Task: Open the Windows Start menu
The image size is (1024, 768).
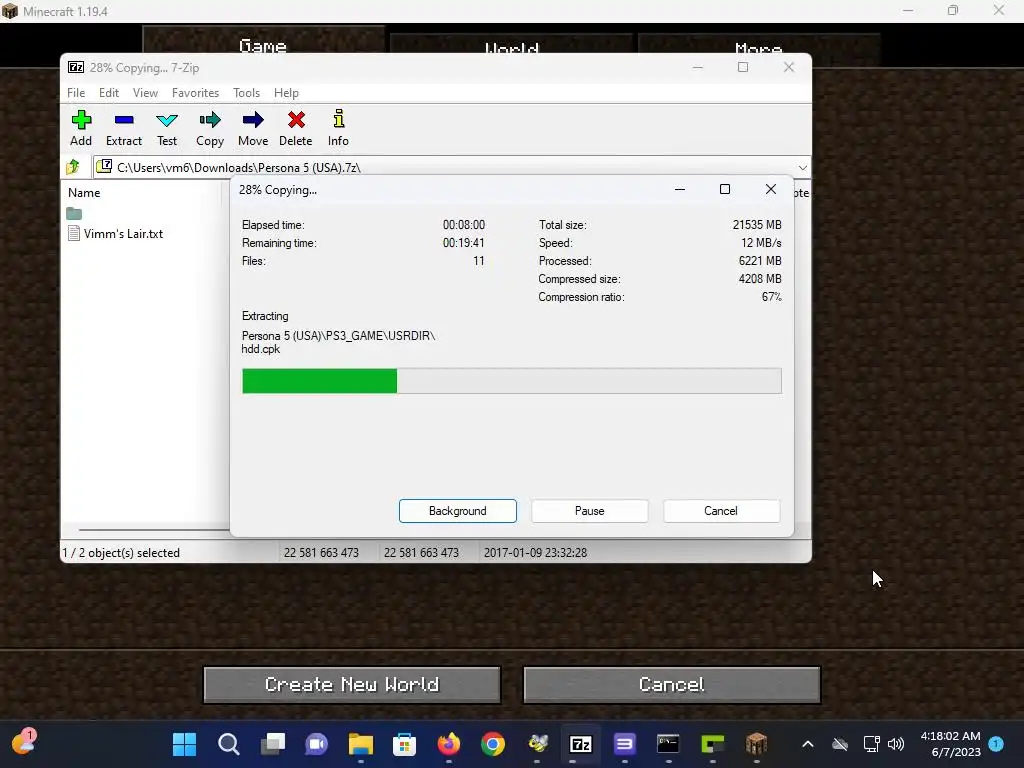Action: tap(184, 744)
